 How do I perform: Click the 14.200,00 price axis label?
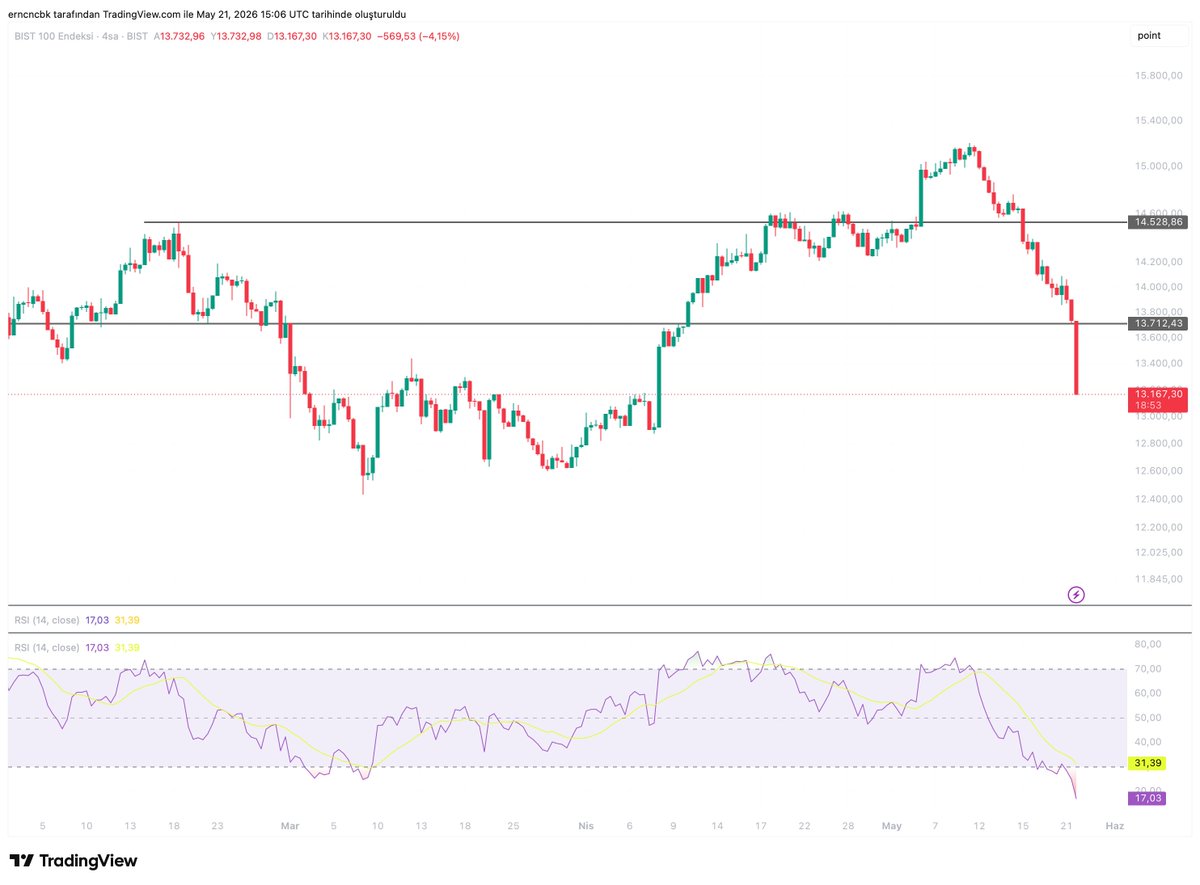click(1158, 262)
